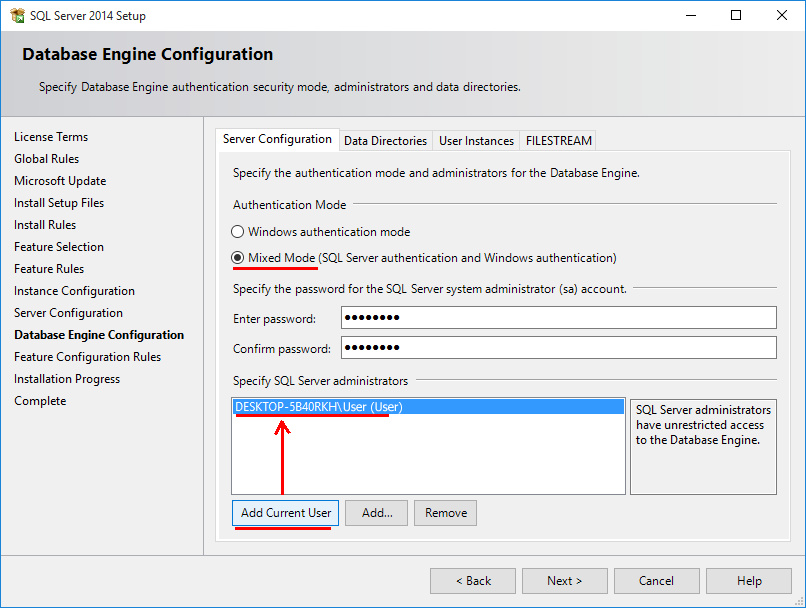This screenshot has width=806, height=608.
Task: Minimize the SQL Server 2014 Setup window
Action: pyautogui.click(x=691, y=15)
